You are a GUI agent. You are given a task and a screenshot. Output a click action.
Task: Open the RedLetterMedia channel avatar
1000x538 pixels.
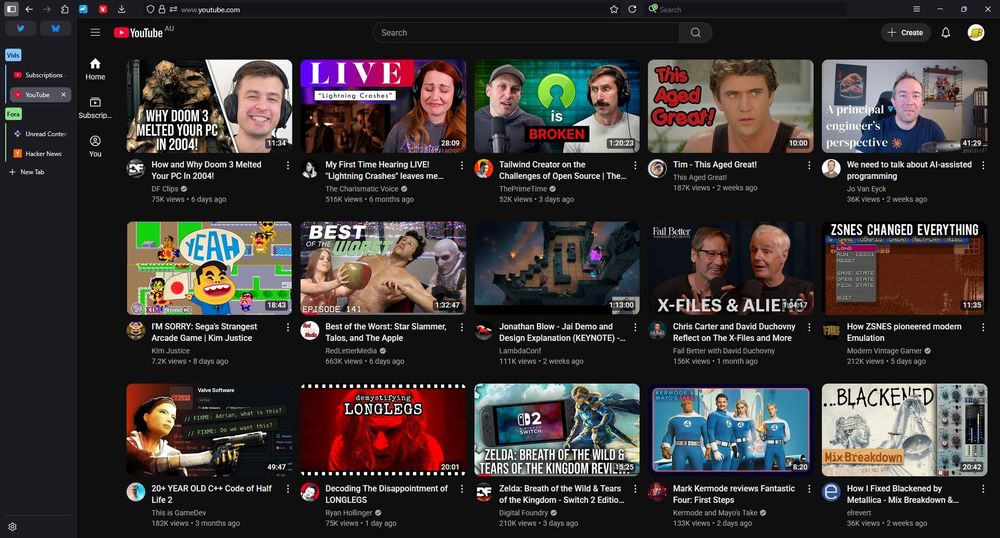[310, 331]
